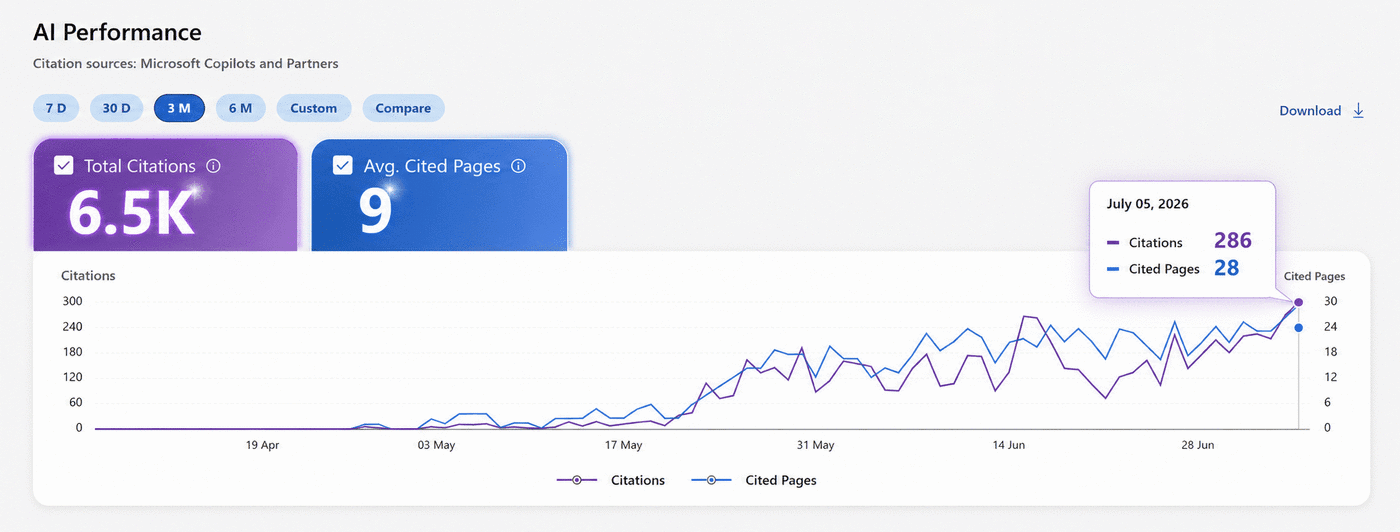Click the 300 value on Citations axis
Screen dimensions: 1400x532
[71, 301]
